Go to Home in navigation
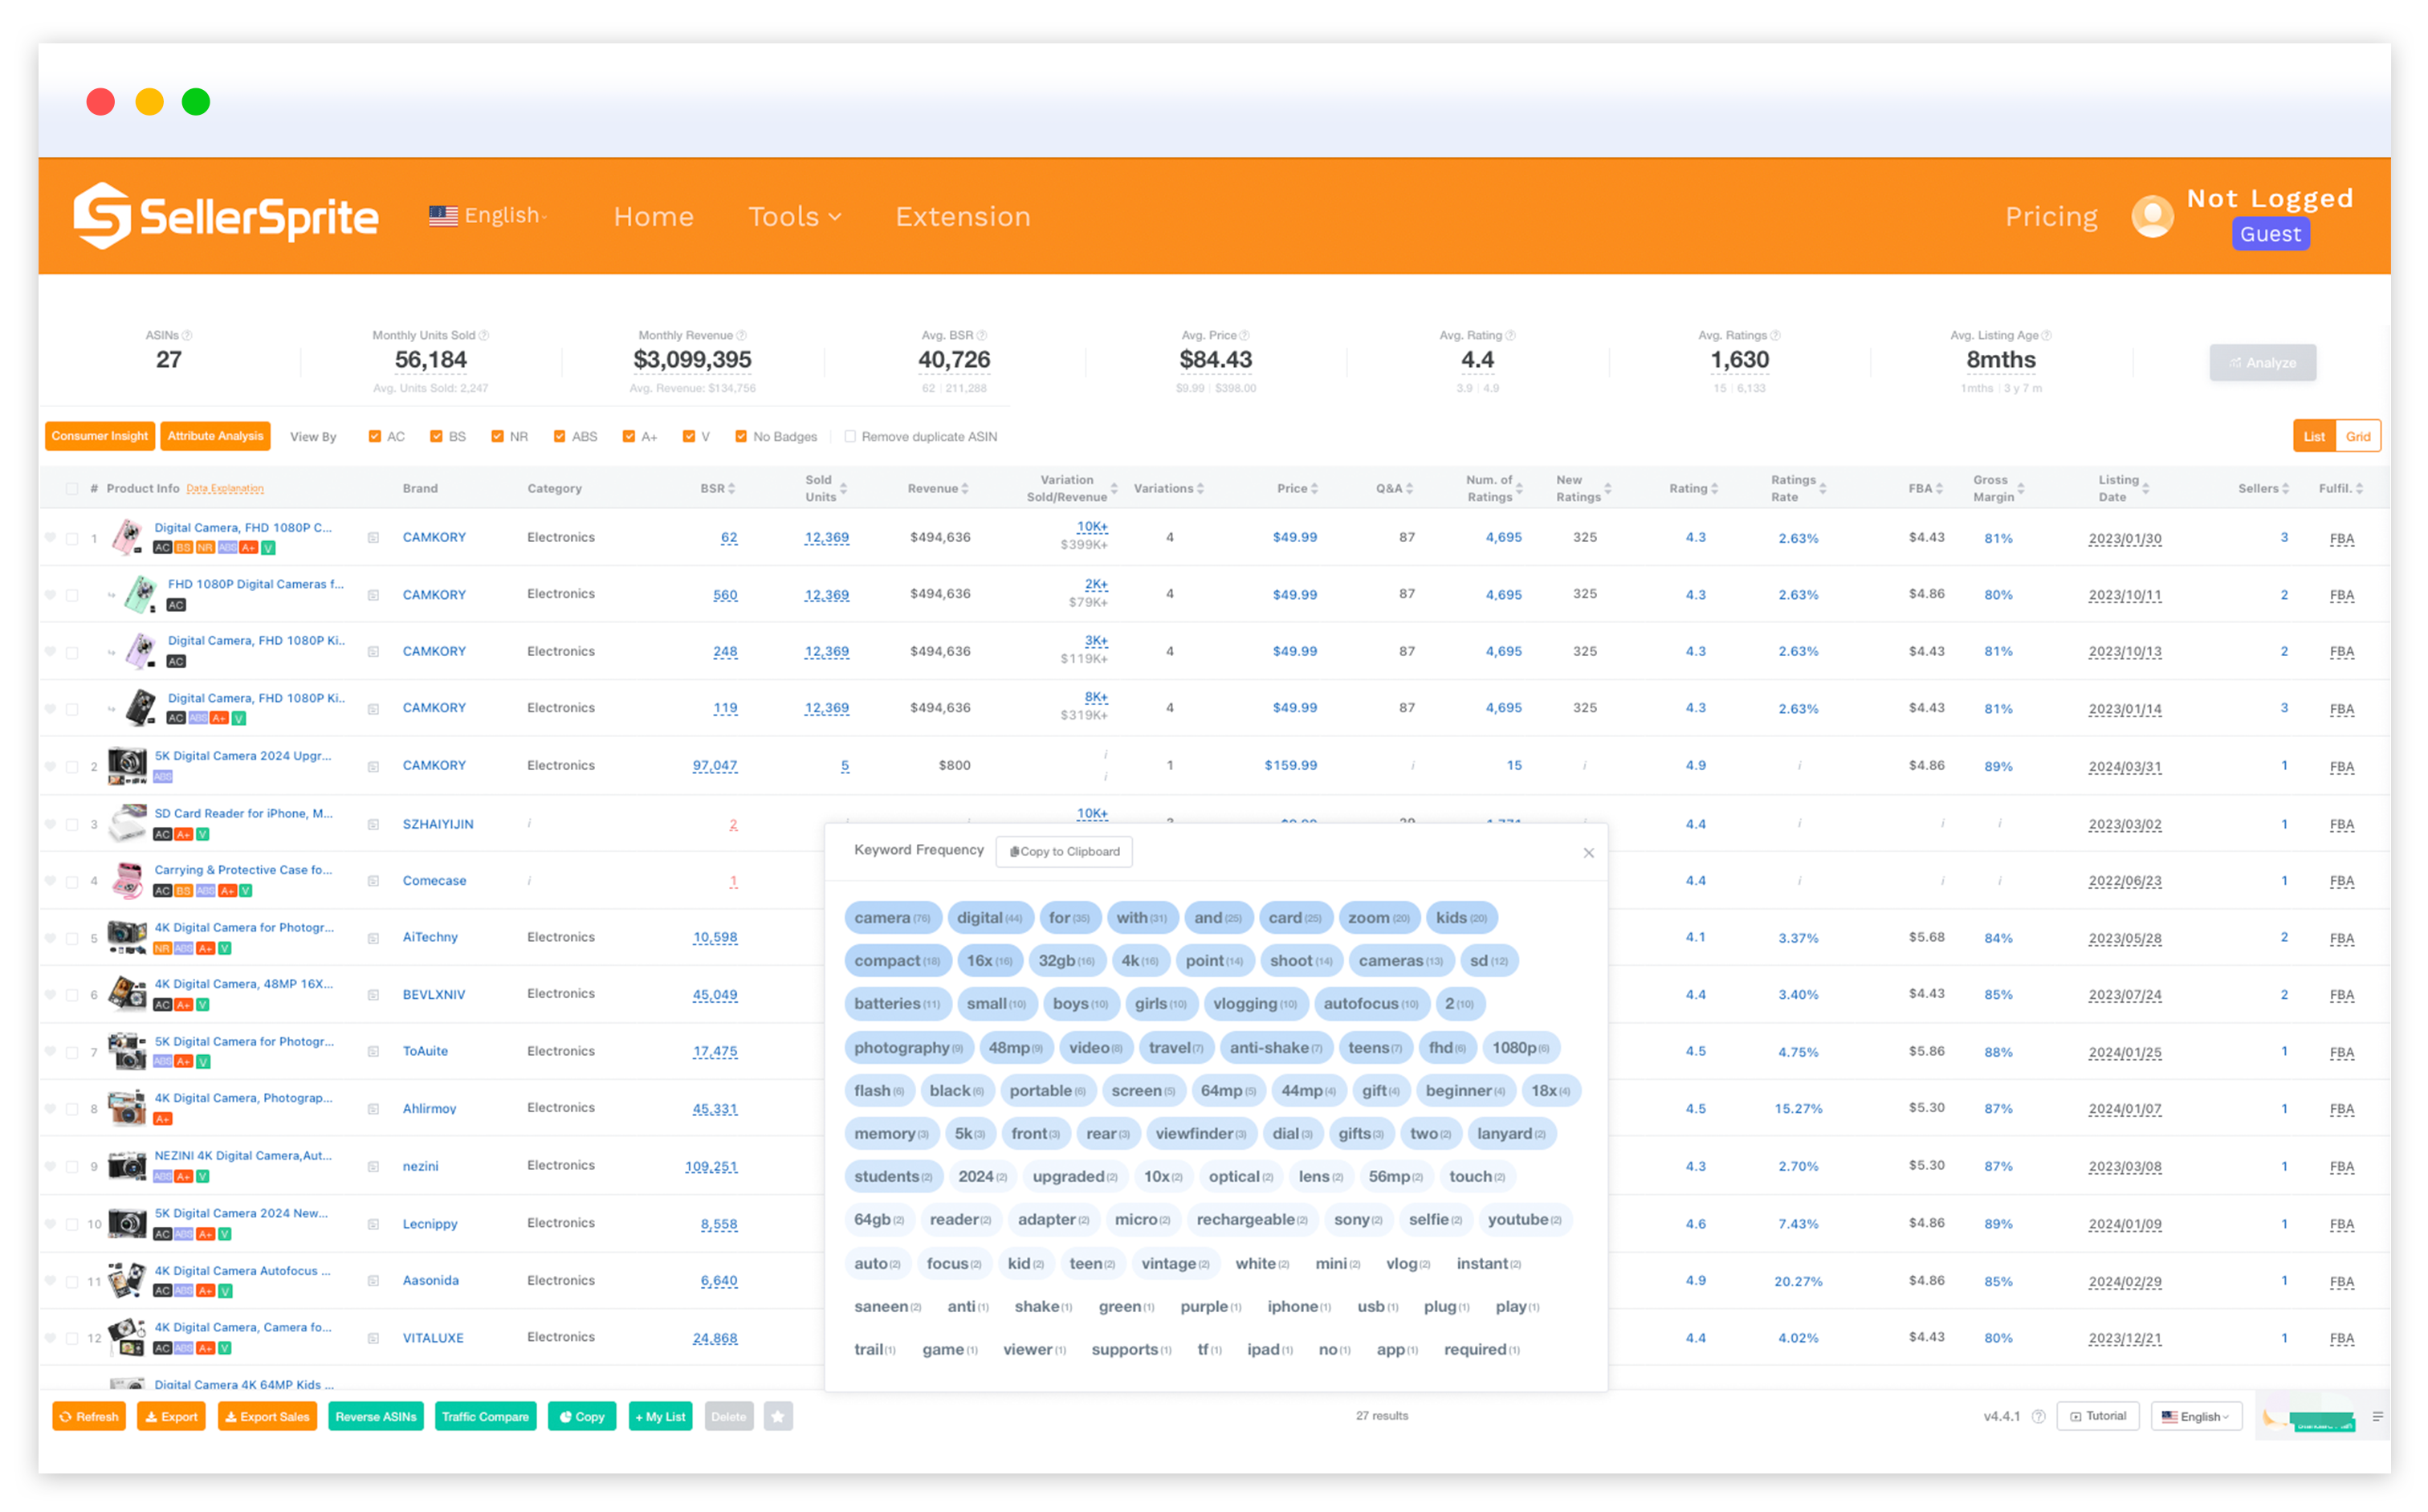Screen dimensions: 2428x1512 [654, 216]
